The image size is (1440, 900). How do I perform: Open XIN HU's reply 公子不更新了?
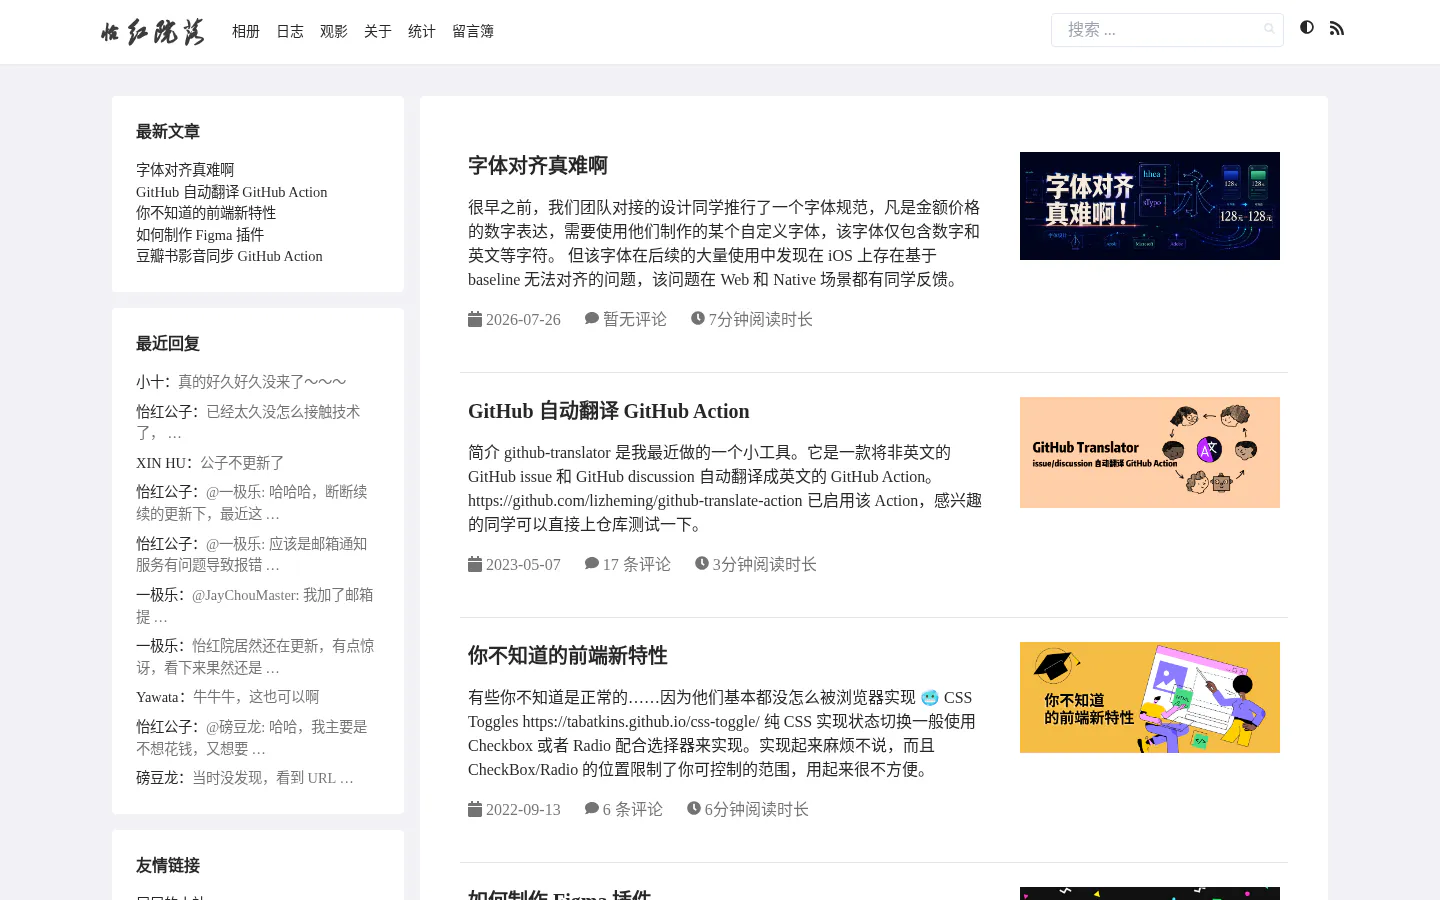pos(242,463)
